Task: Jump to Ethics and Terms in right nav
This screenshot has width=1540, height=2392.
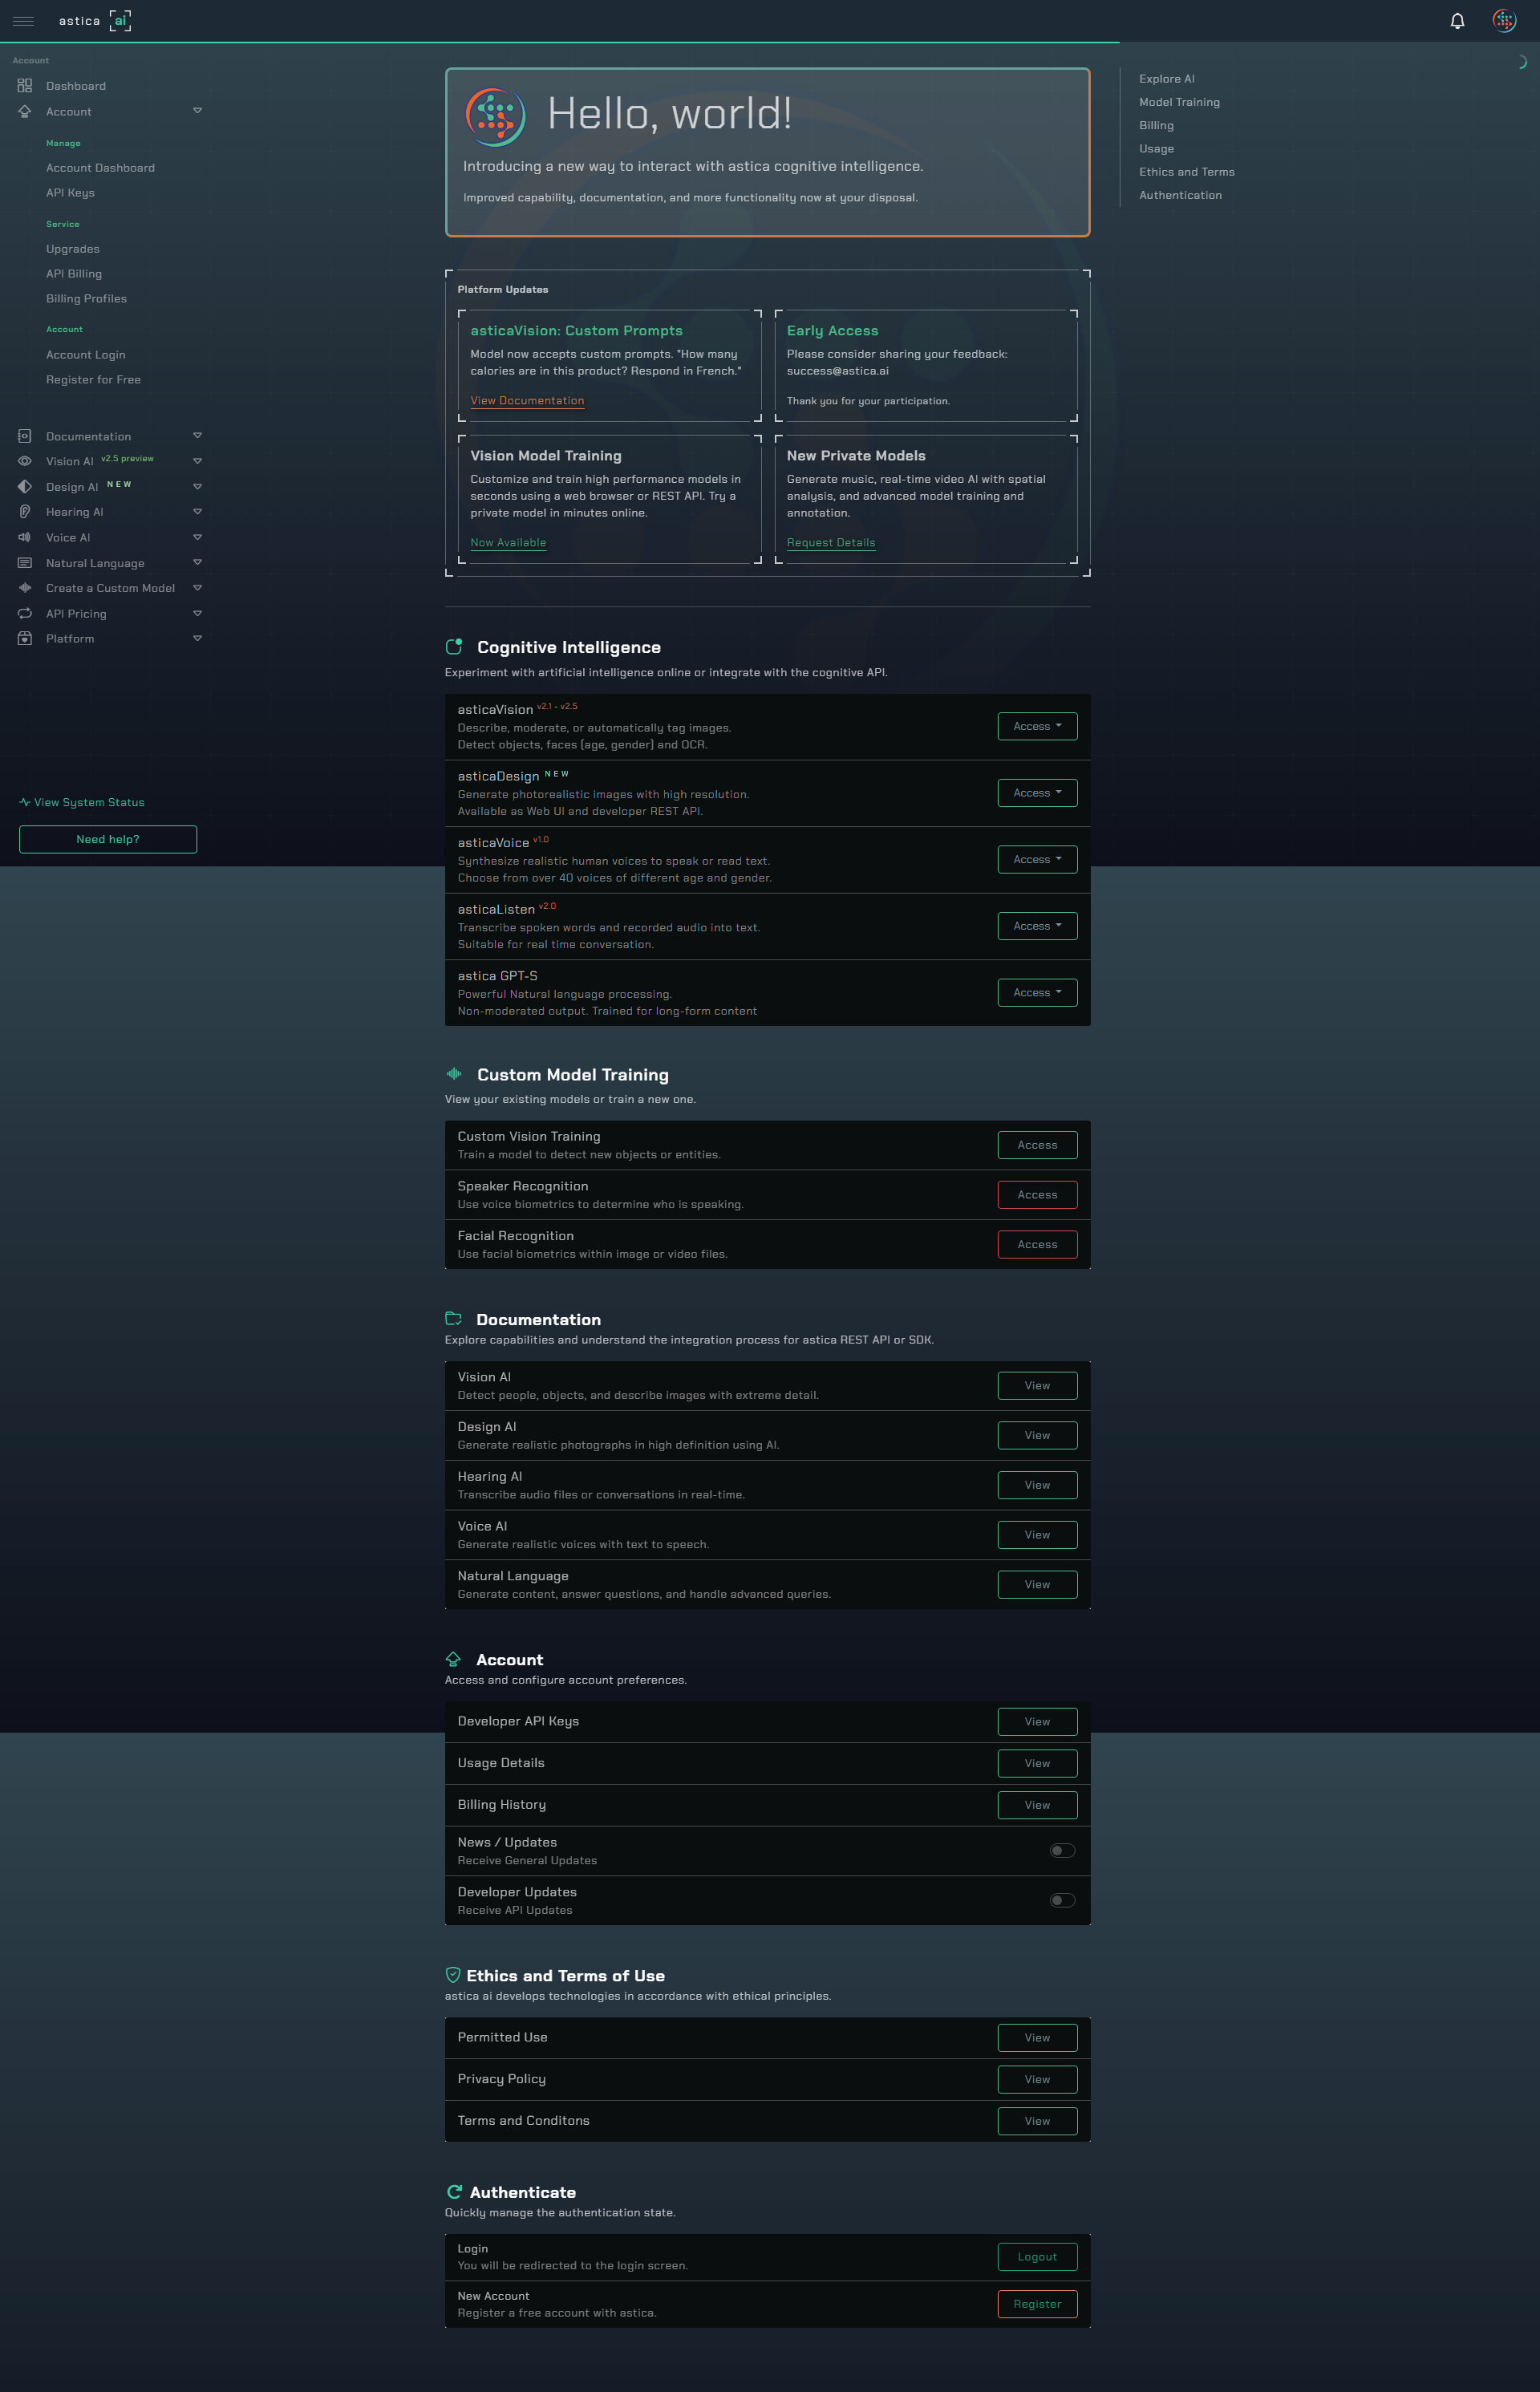Action: pos(1186,172)
